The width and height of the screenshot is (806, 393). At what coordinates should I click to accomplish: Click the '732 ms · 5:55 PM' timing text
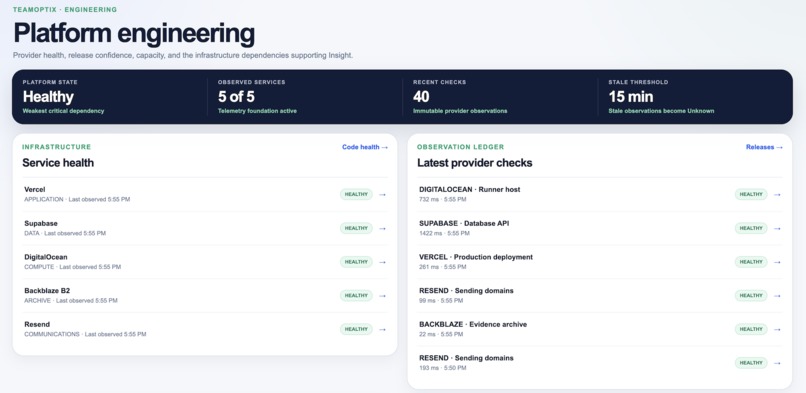point(443,199)
